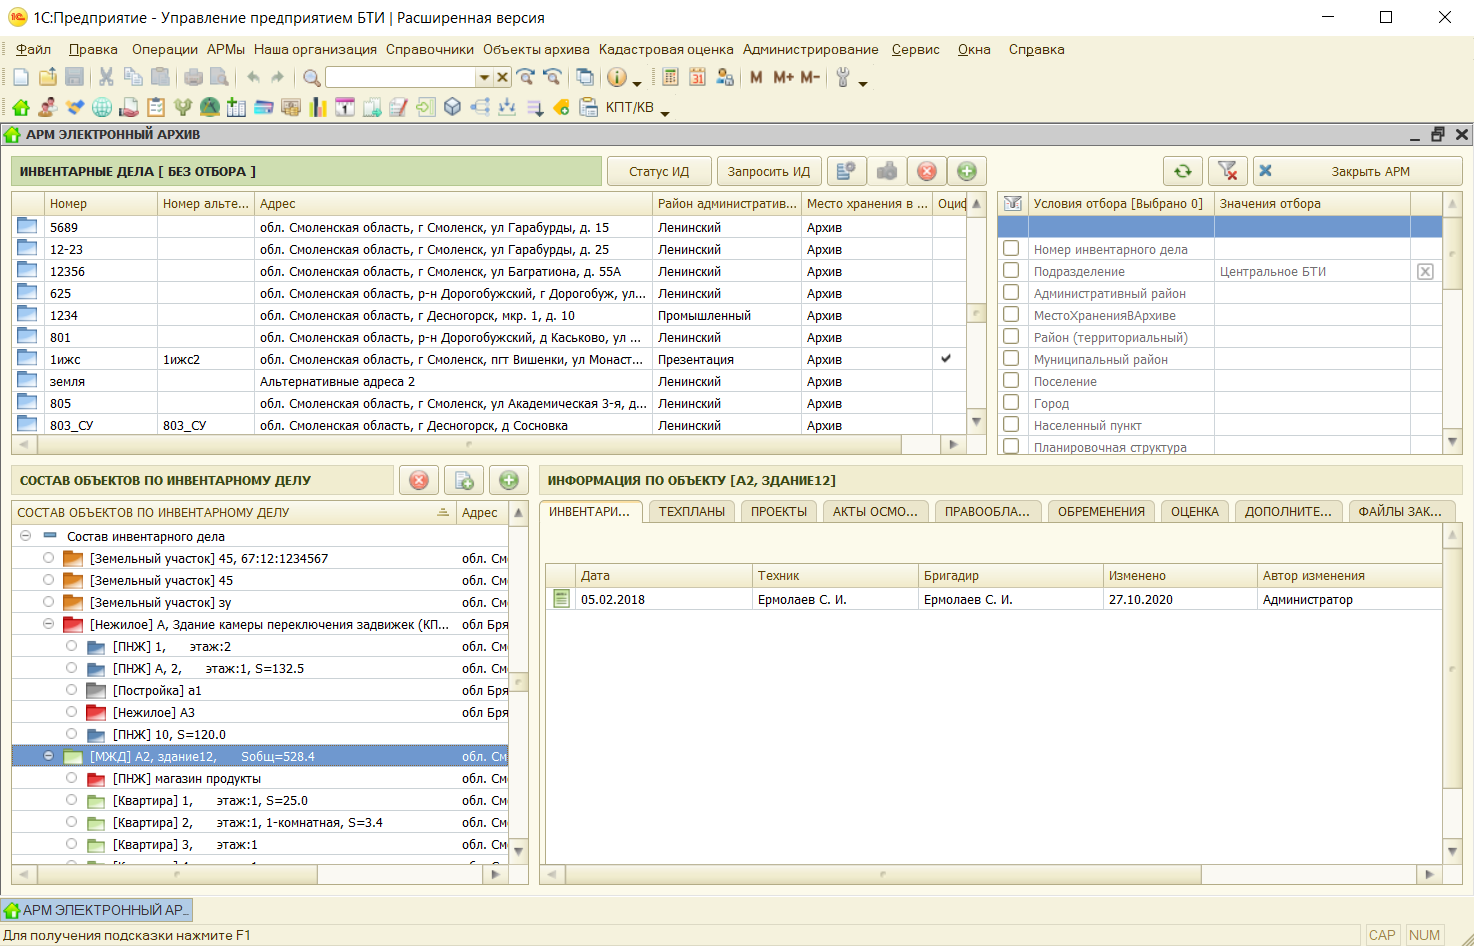Select inventory case row '12356'

(x=489, y=271)
